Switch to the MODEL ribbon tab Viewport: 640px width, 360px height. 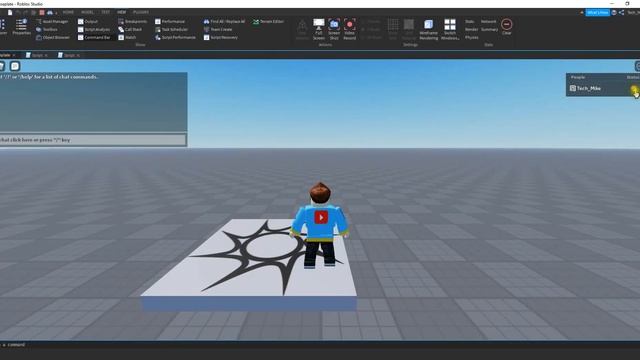[x=87, y=12]
